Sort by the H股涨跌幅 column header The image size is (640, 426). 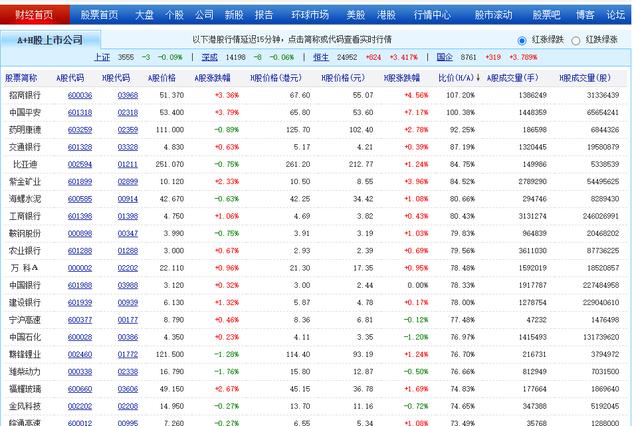(x=402, y=78)
